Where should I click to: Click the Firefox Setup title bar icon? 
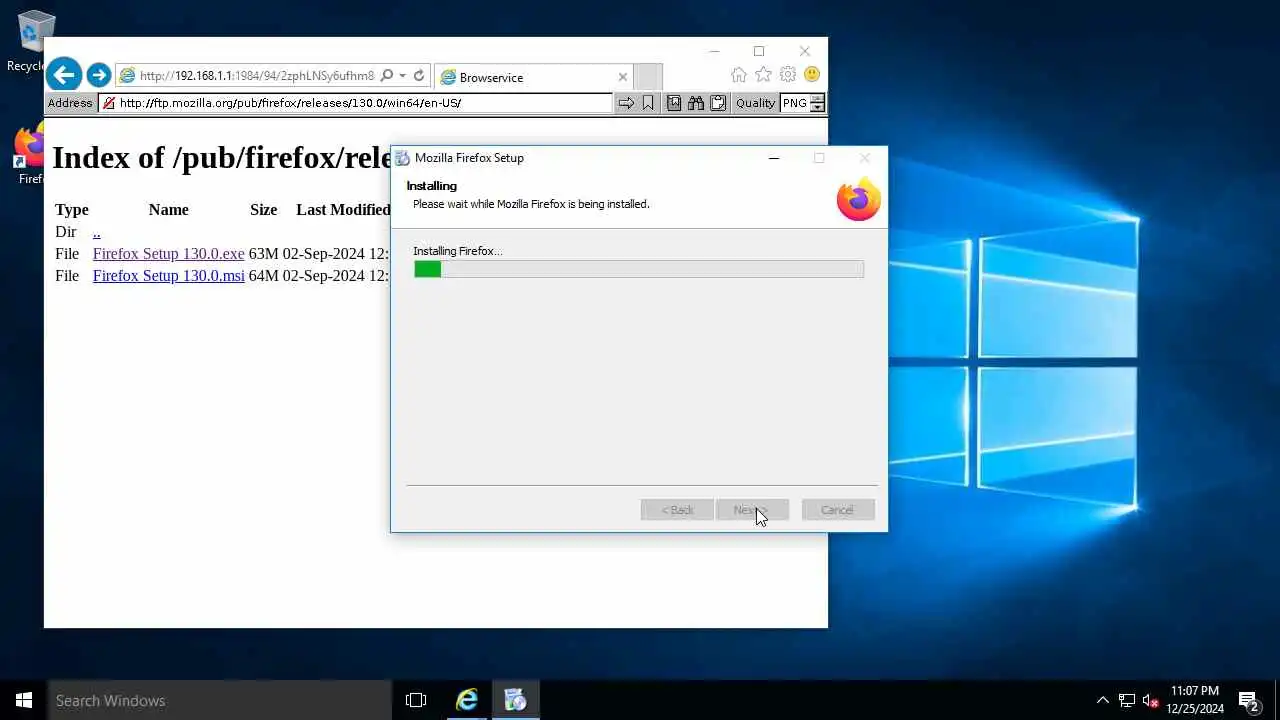[x=402, y=158]
